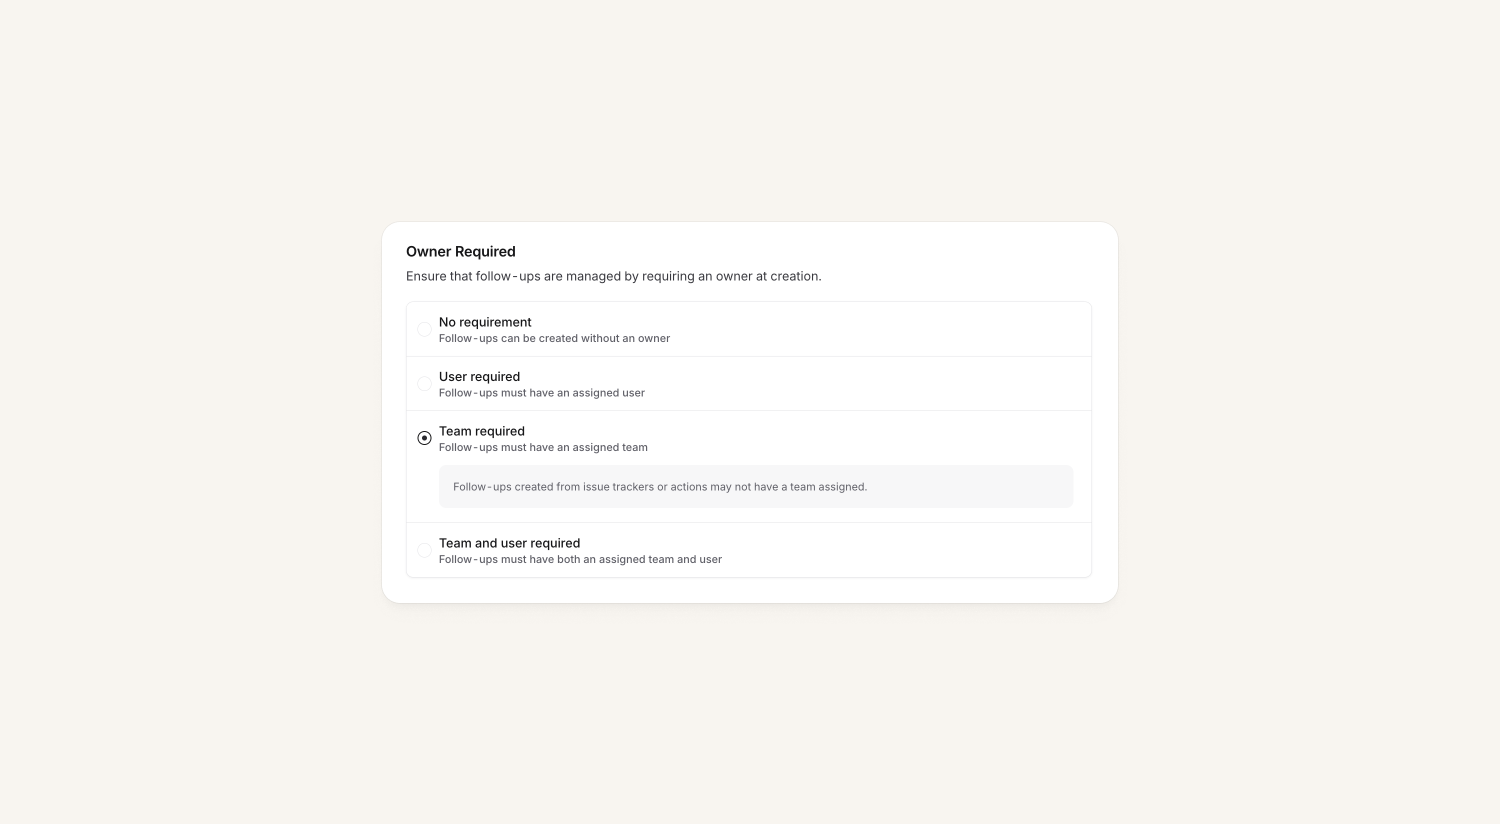Click the "No requirement" option label
Viewport: 1500px width, 824px height.
point(485,322)
